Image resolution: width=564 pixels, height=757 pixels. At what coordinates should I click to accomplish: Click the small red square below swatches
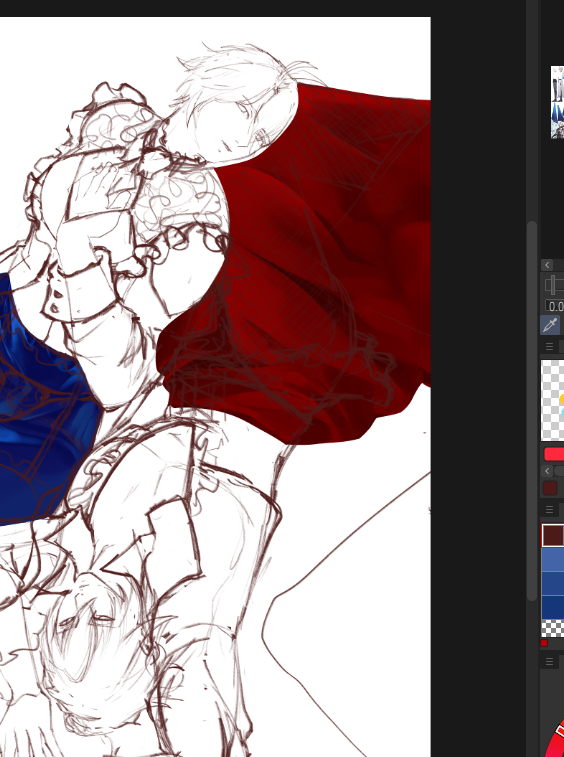point(544,643)
